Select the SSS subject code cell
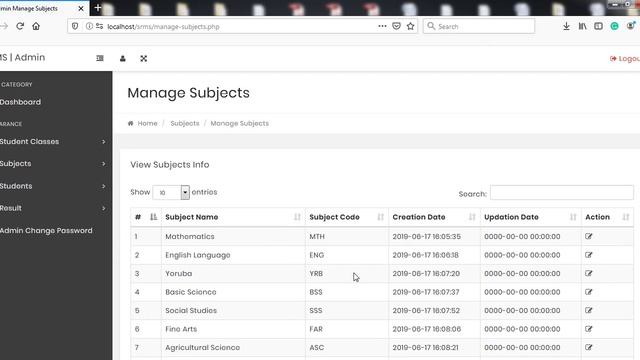640x360 pixels. 347,311
